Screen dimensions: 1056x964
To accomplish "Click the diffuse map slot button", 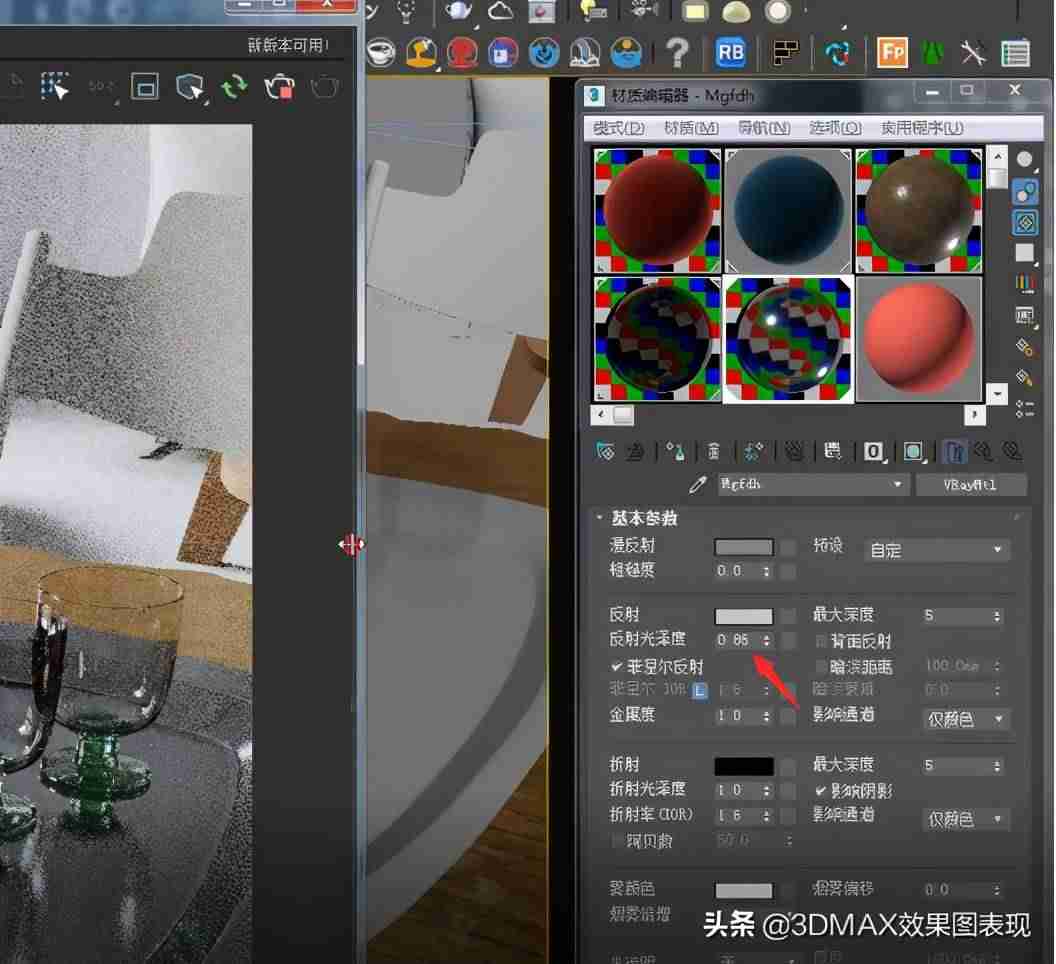I will click(788, 546).
